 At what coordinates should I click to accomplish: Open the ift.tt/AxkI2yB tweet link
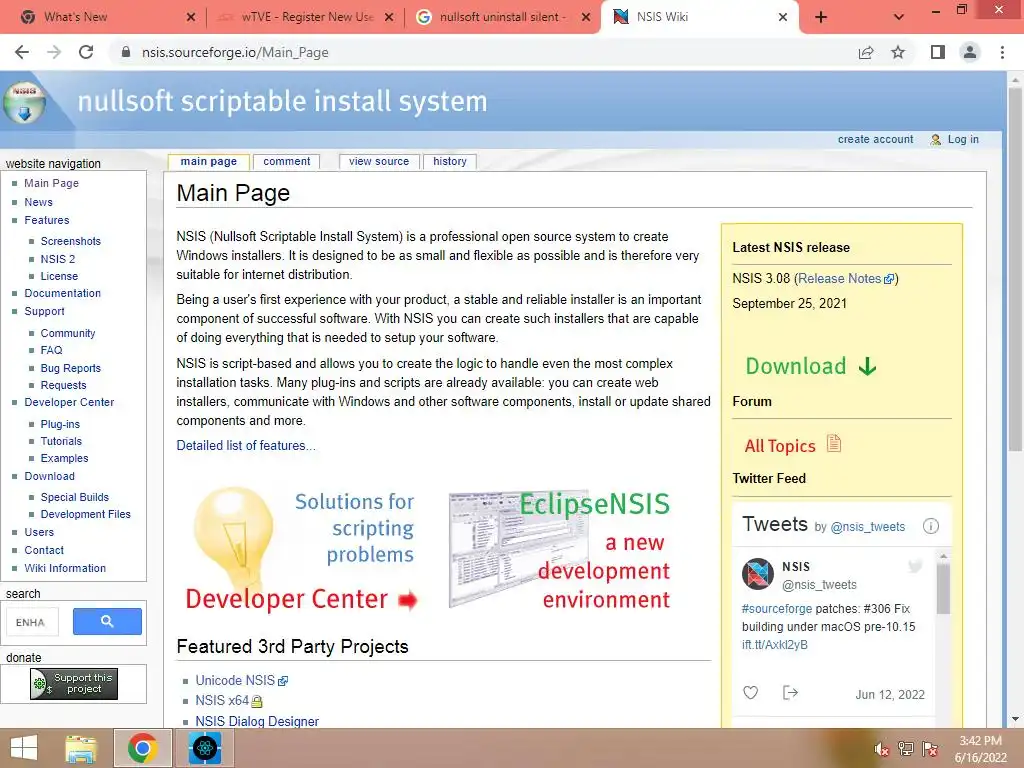tap(775, 645)
